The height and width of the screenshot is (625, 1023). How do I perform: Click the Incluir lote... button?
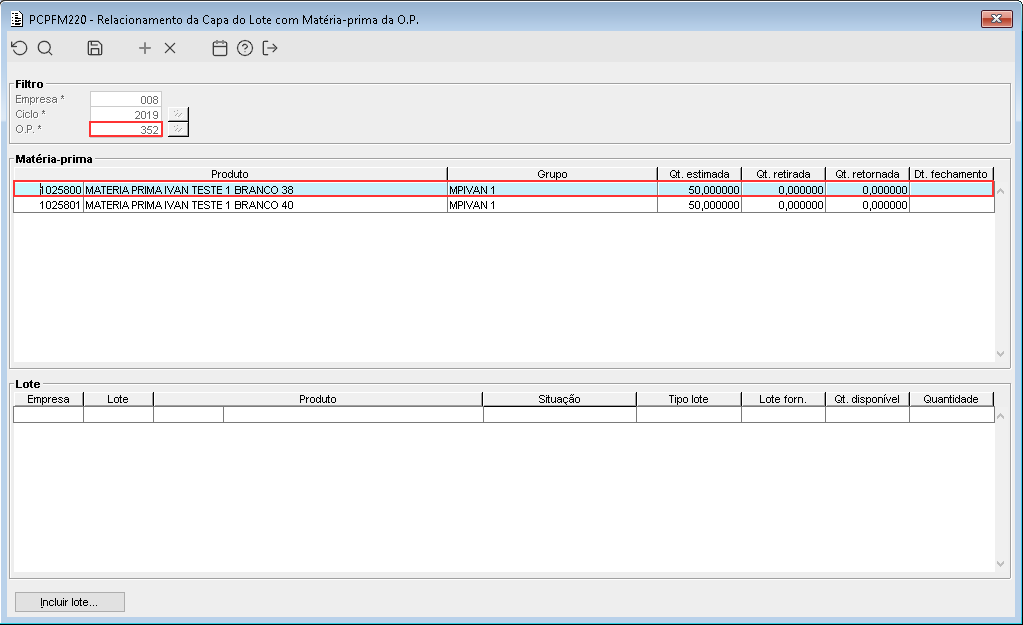click(x=70, y=602)
